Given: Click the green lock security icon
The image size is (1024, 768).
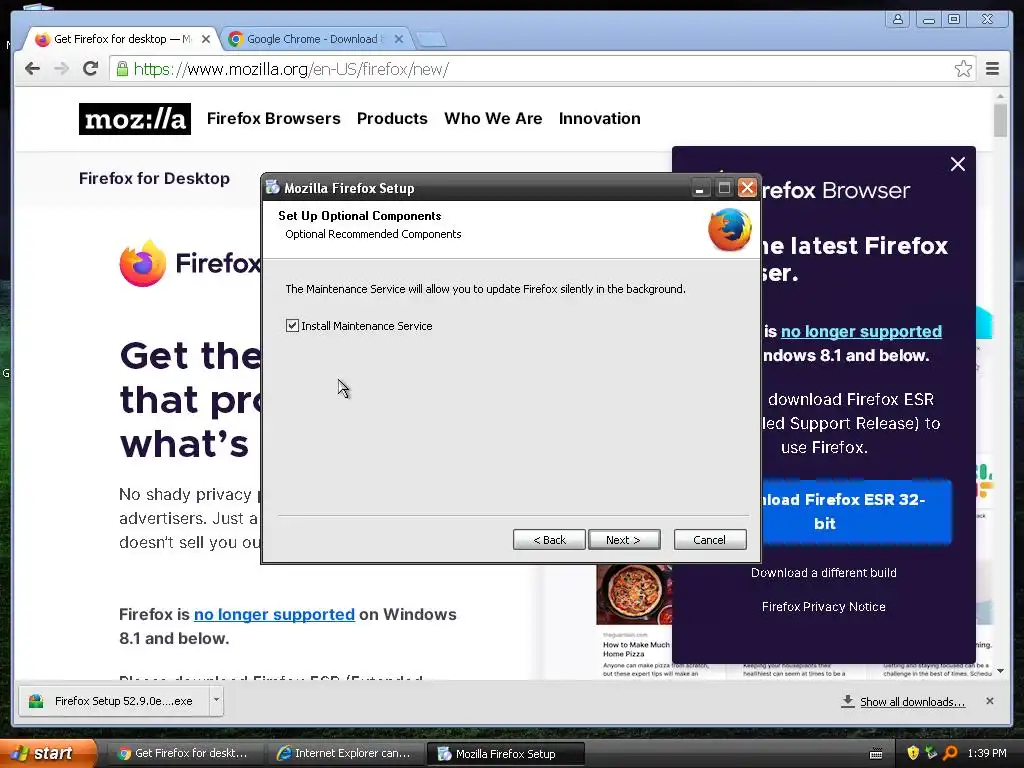Looking at the screenshot, I should [x=122, y=69].
